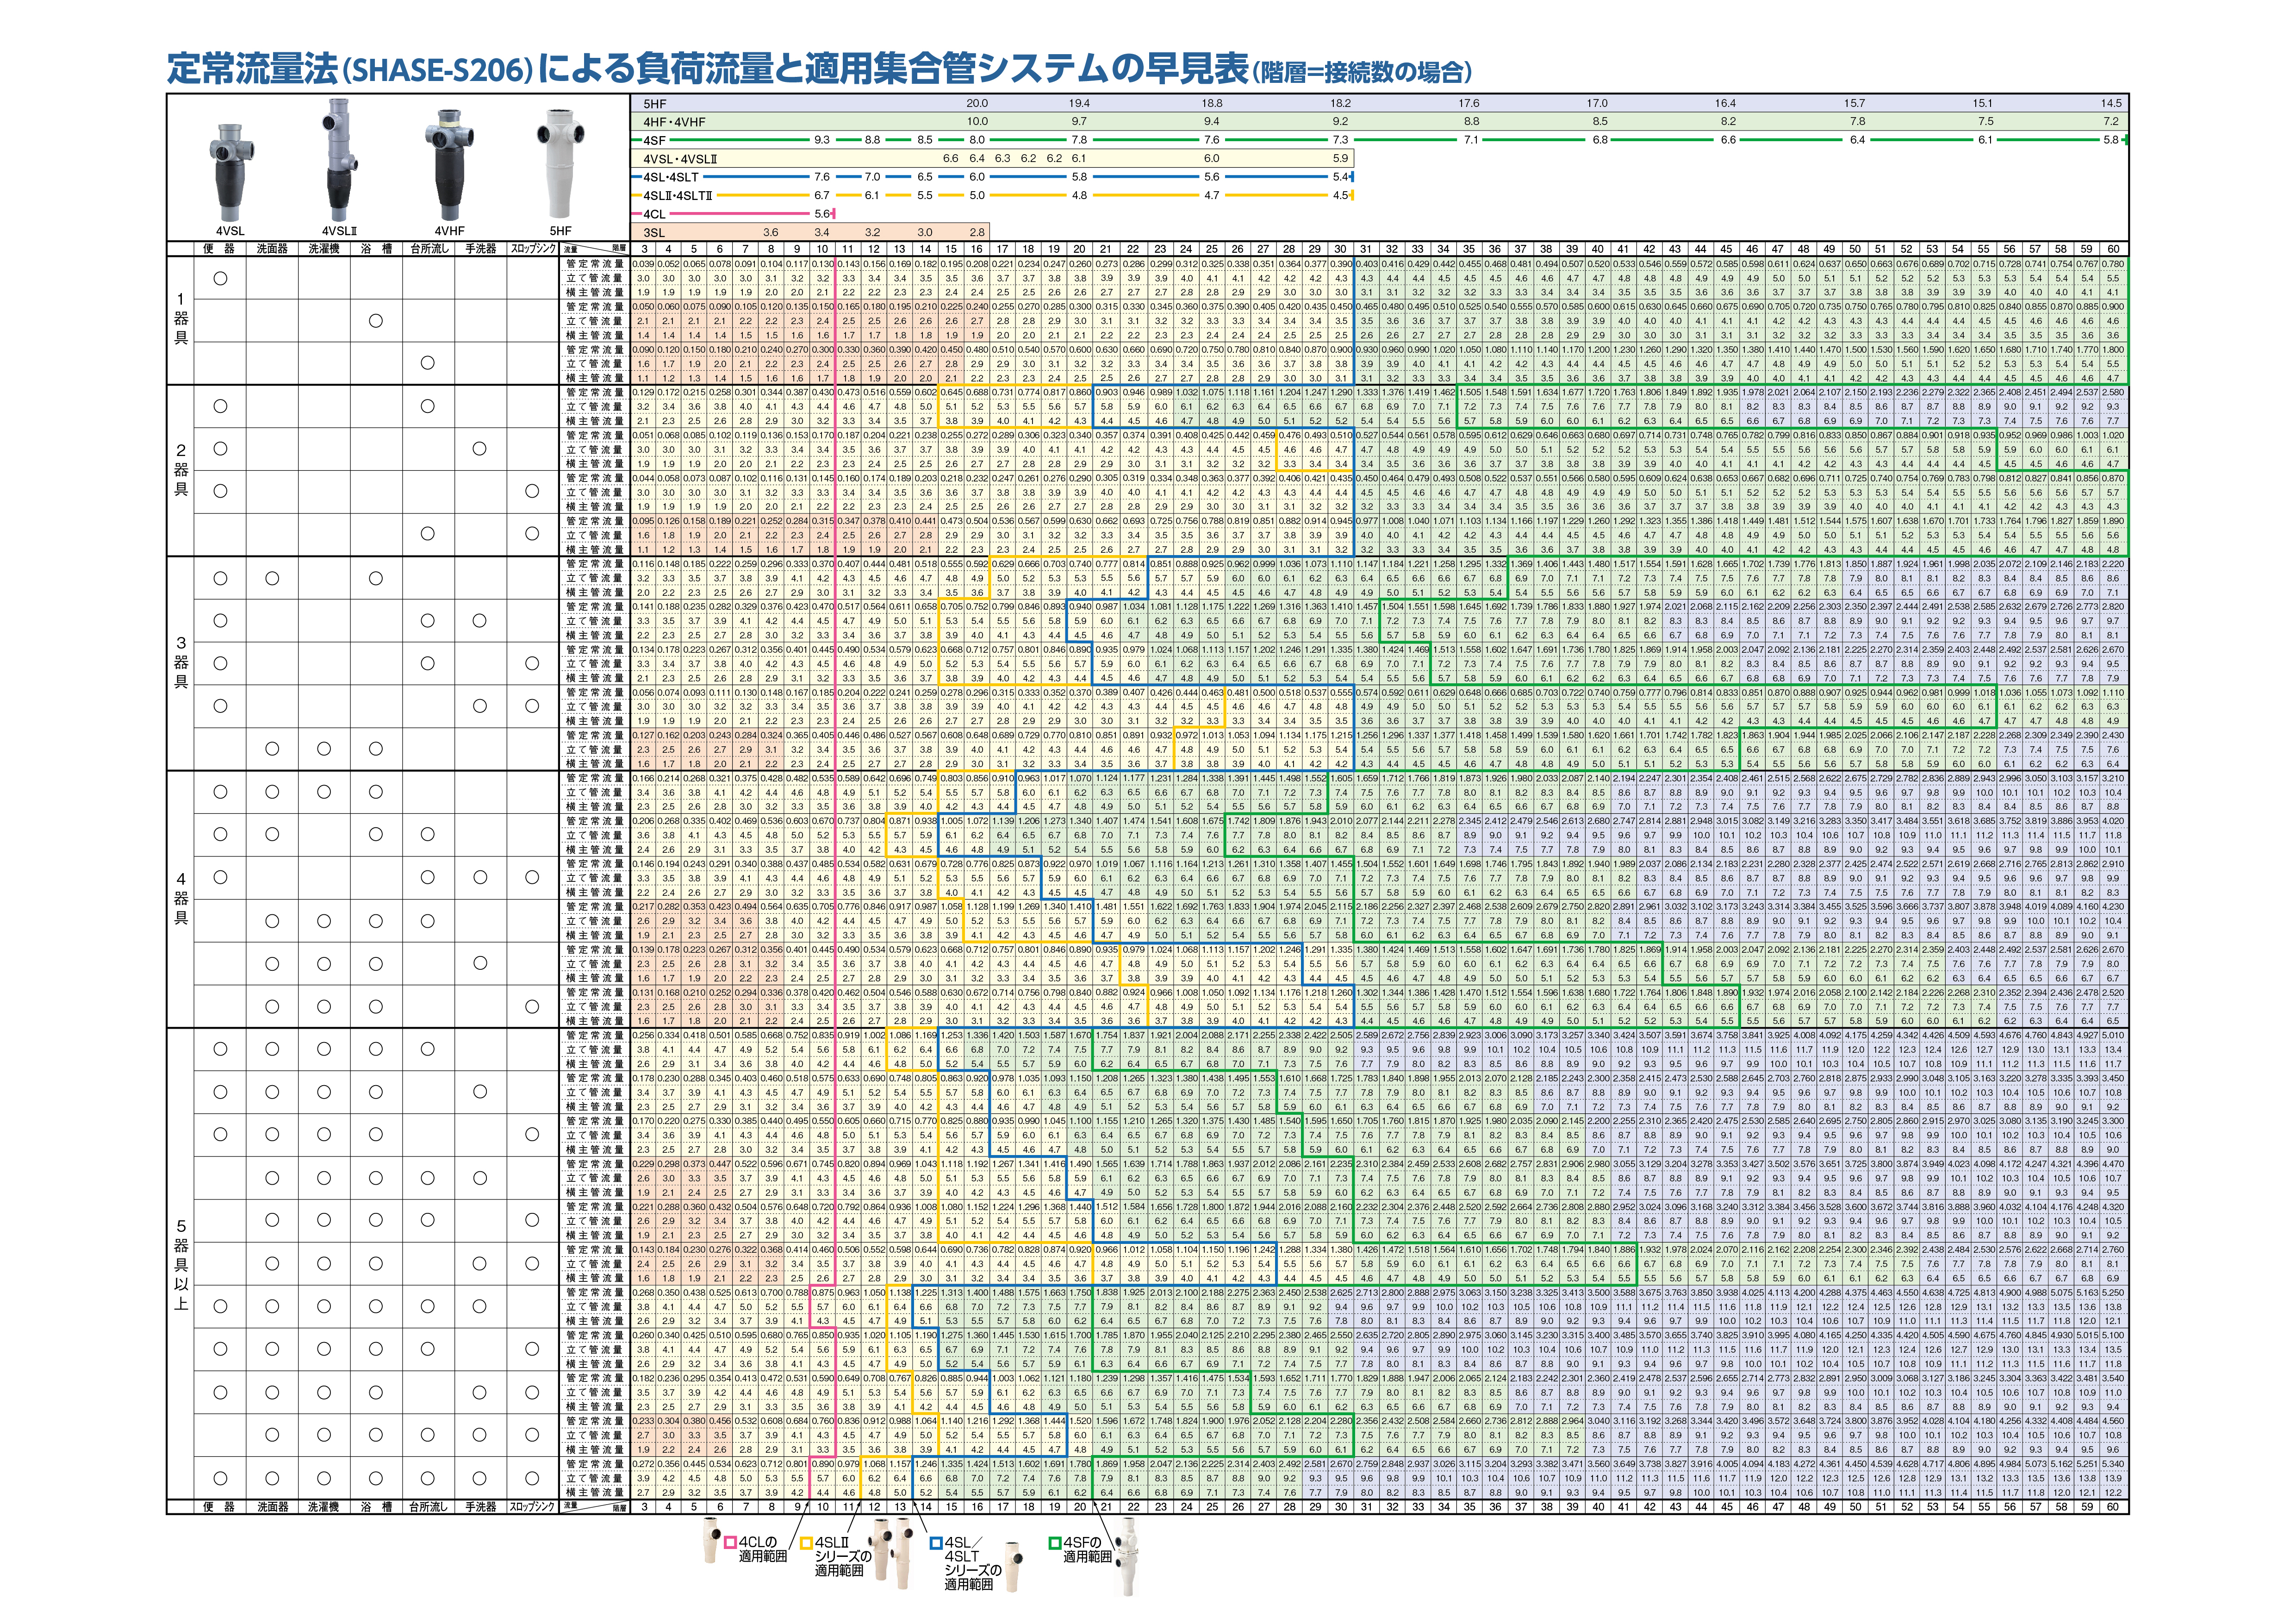Screen dimensions: 2296x1624
Task: Click 浴槽 in the top header row
Action: click(x=376, y=249)
